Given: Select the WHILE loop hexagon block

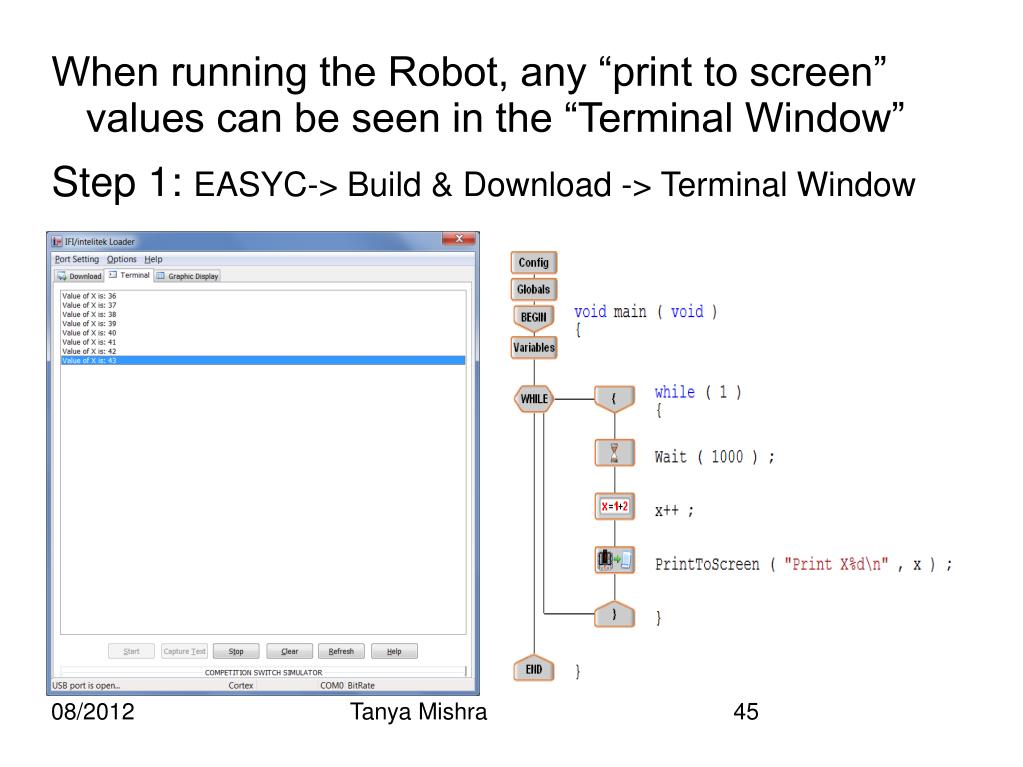Looking at the screenshot, I should (x=534, y=399).
